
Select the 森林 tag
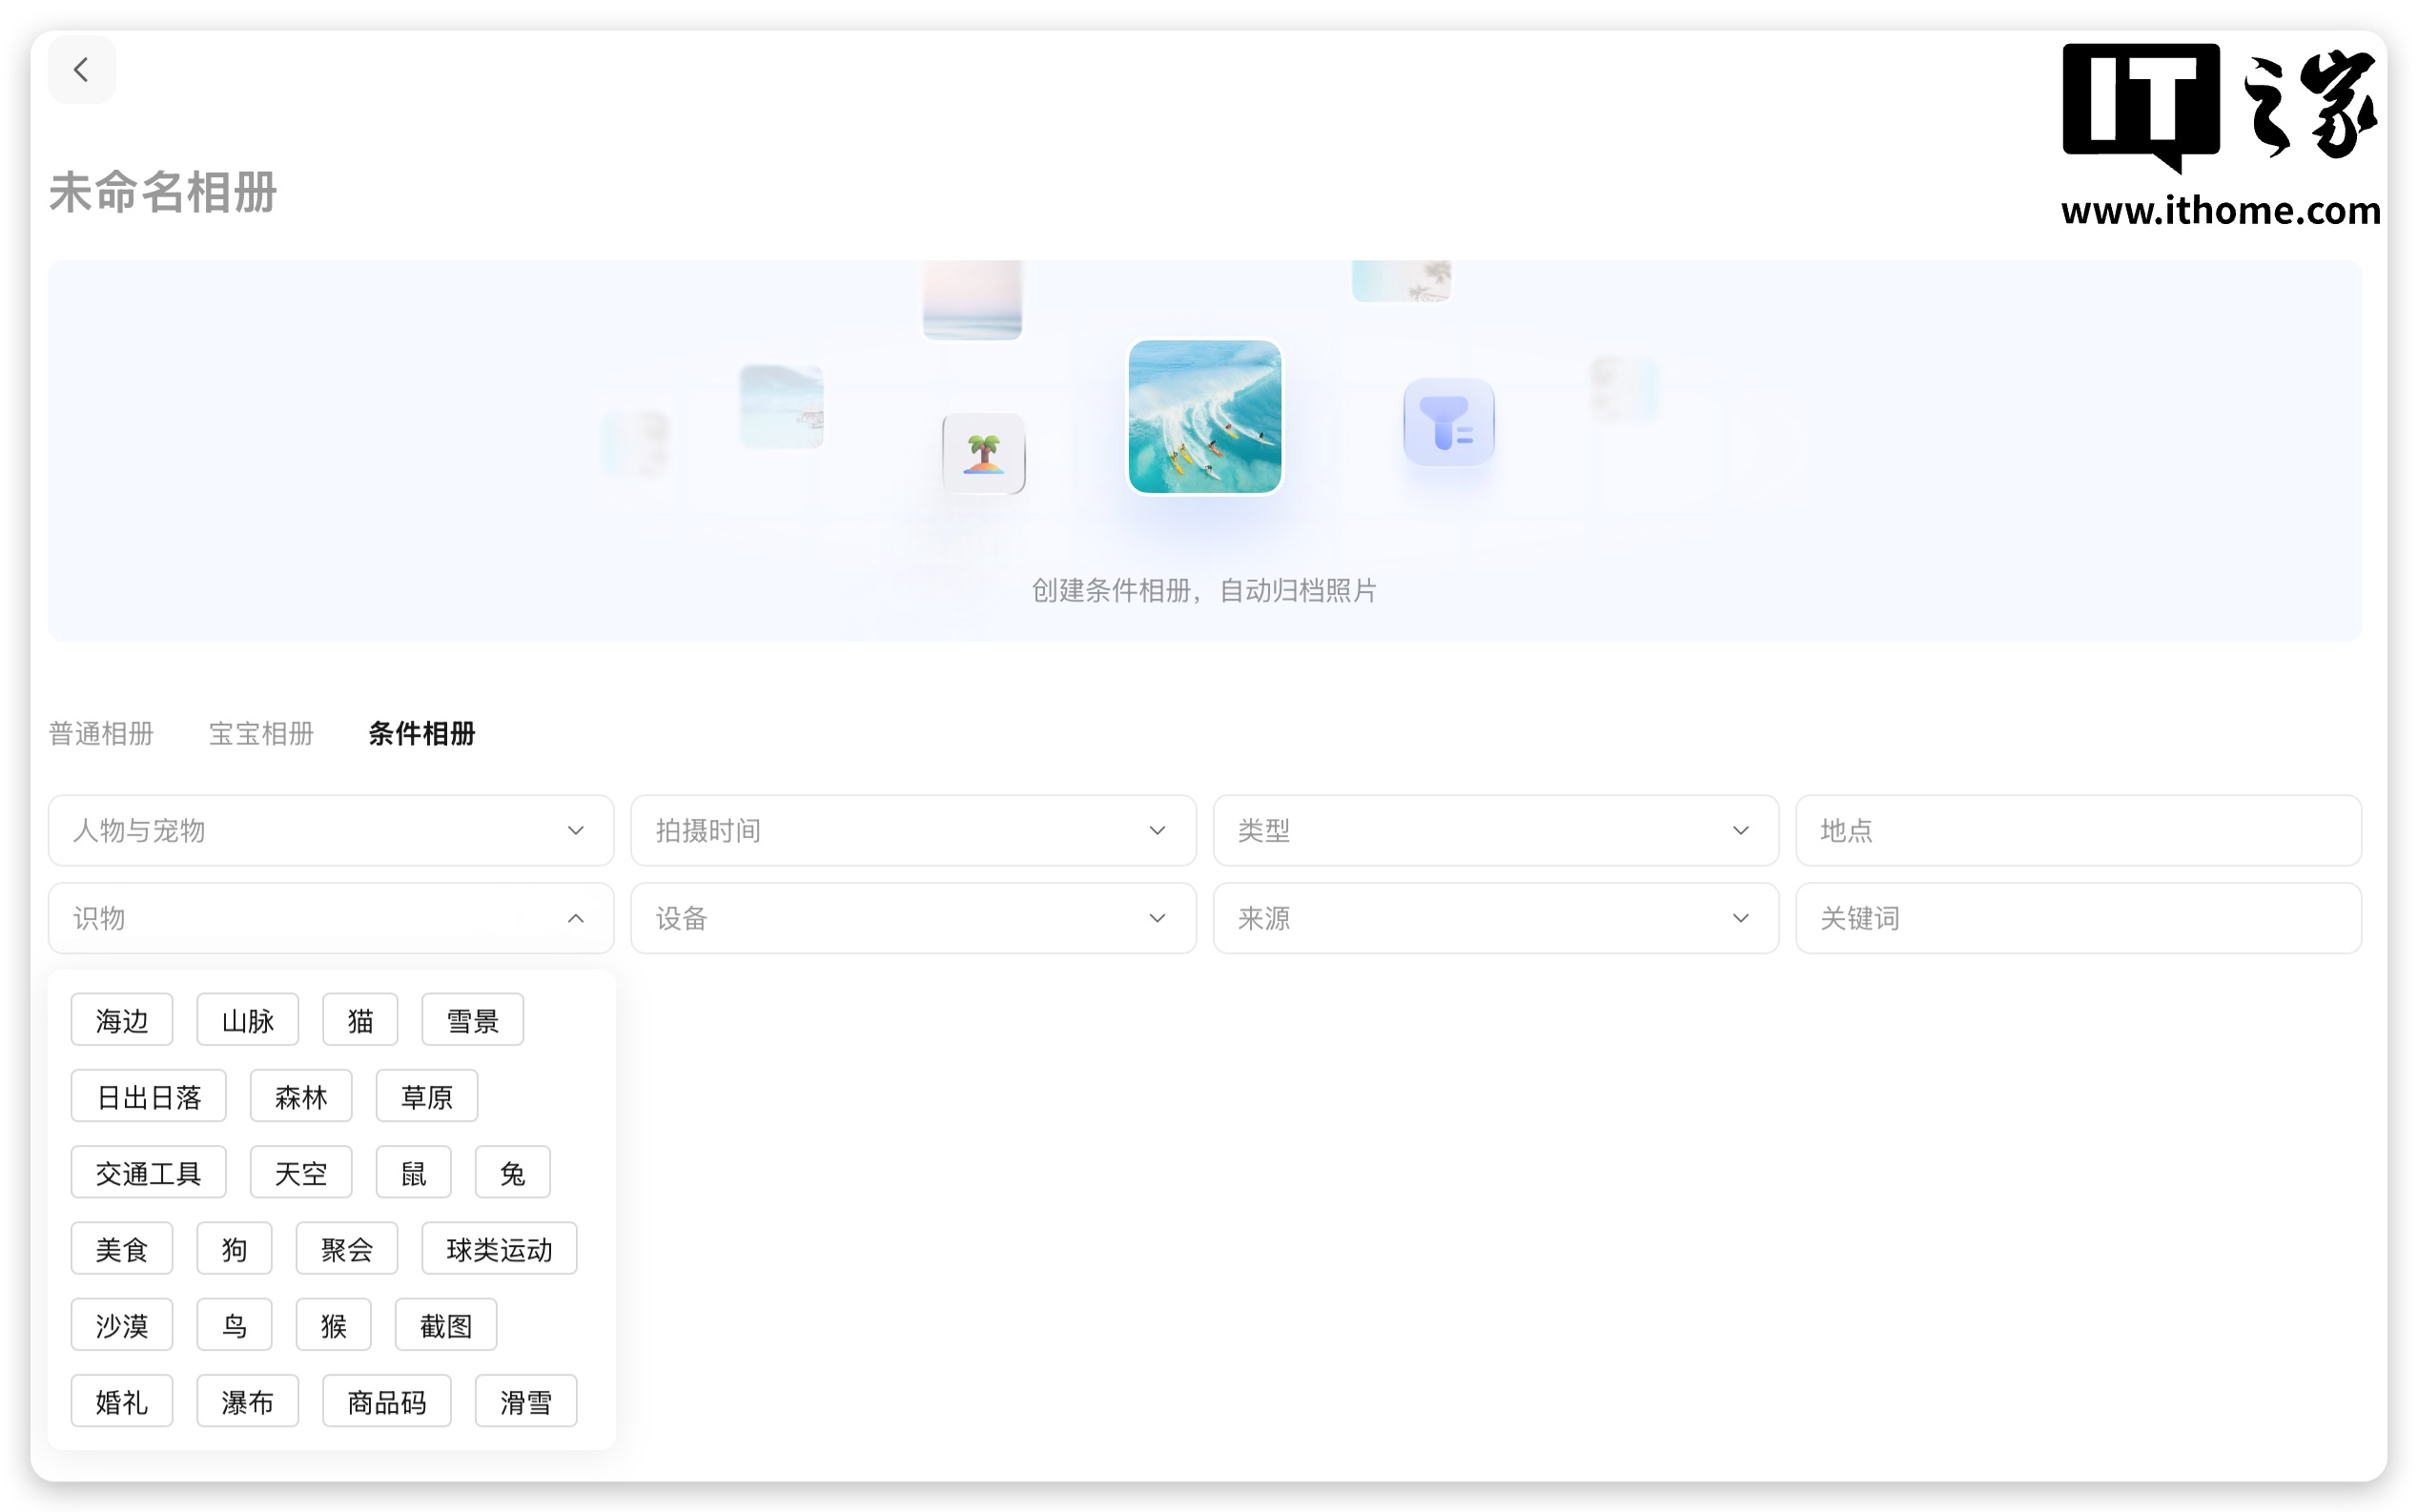pyautogui.click(x=301, y=1096)
